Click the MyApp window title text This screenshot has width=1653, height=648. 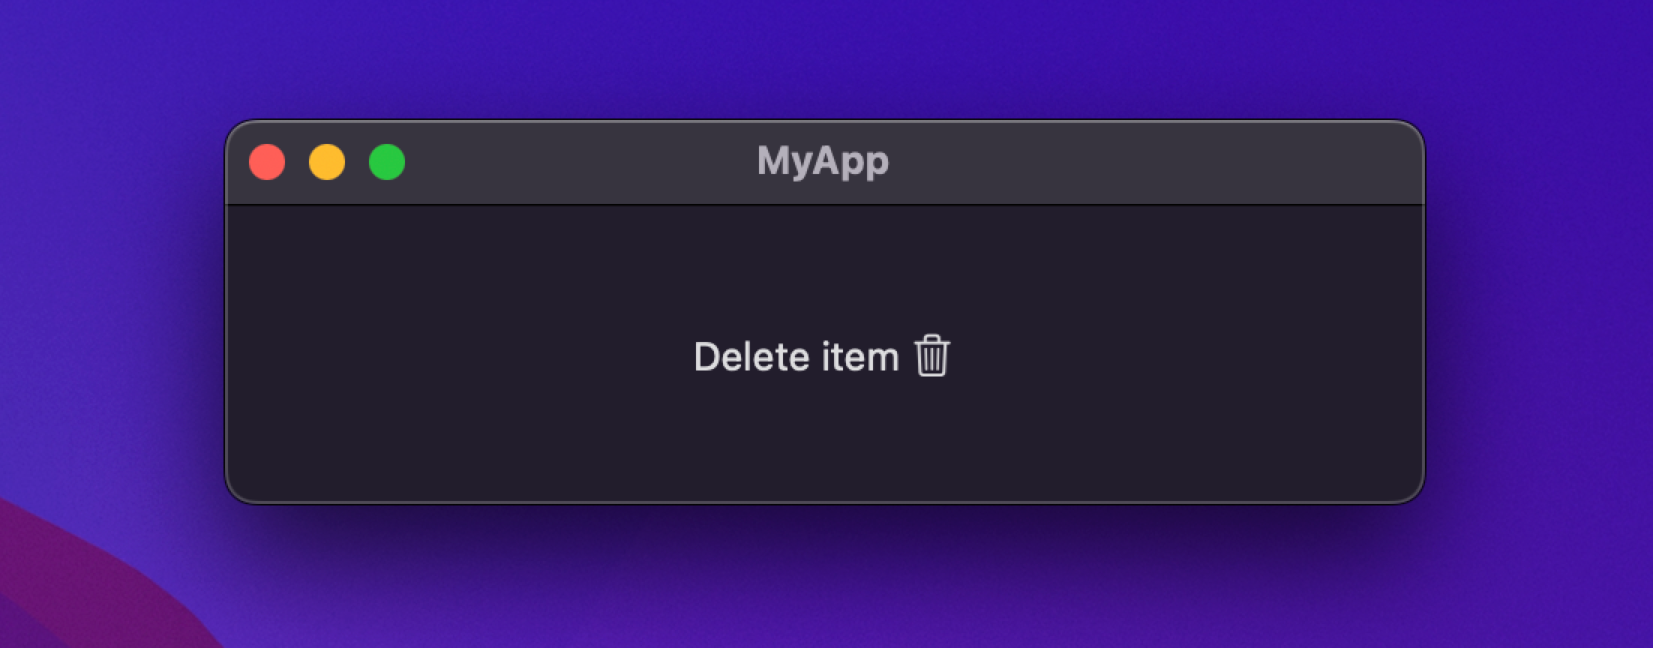pos(823,162)
